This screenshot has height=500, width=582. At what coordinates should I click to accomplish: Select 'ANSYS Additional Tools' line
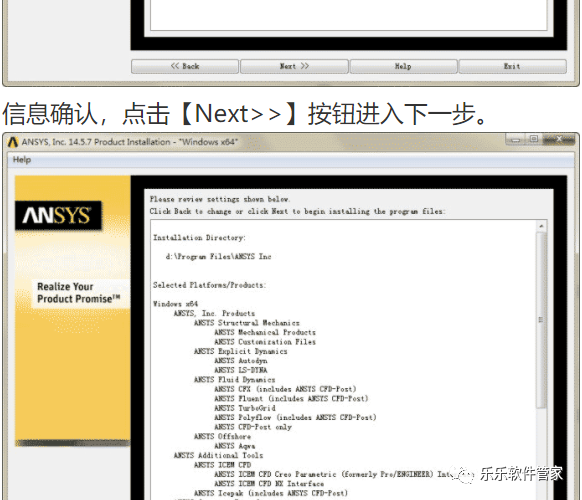(218, 455)
